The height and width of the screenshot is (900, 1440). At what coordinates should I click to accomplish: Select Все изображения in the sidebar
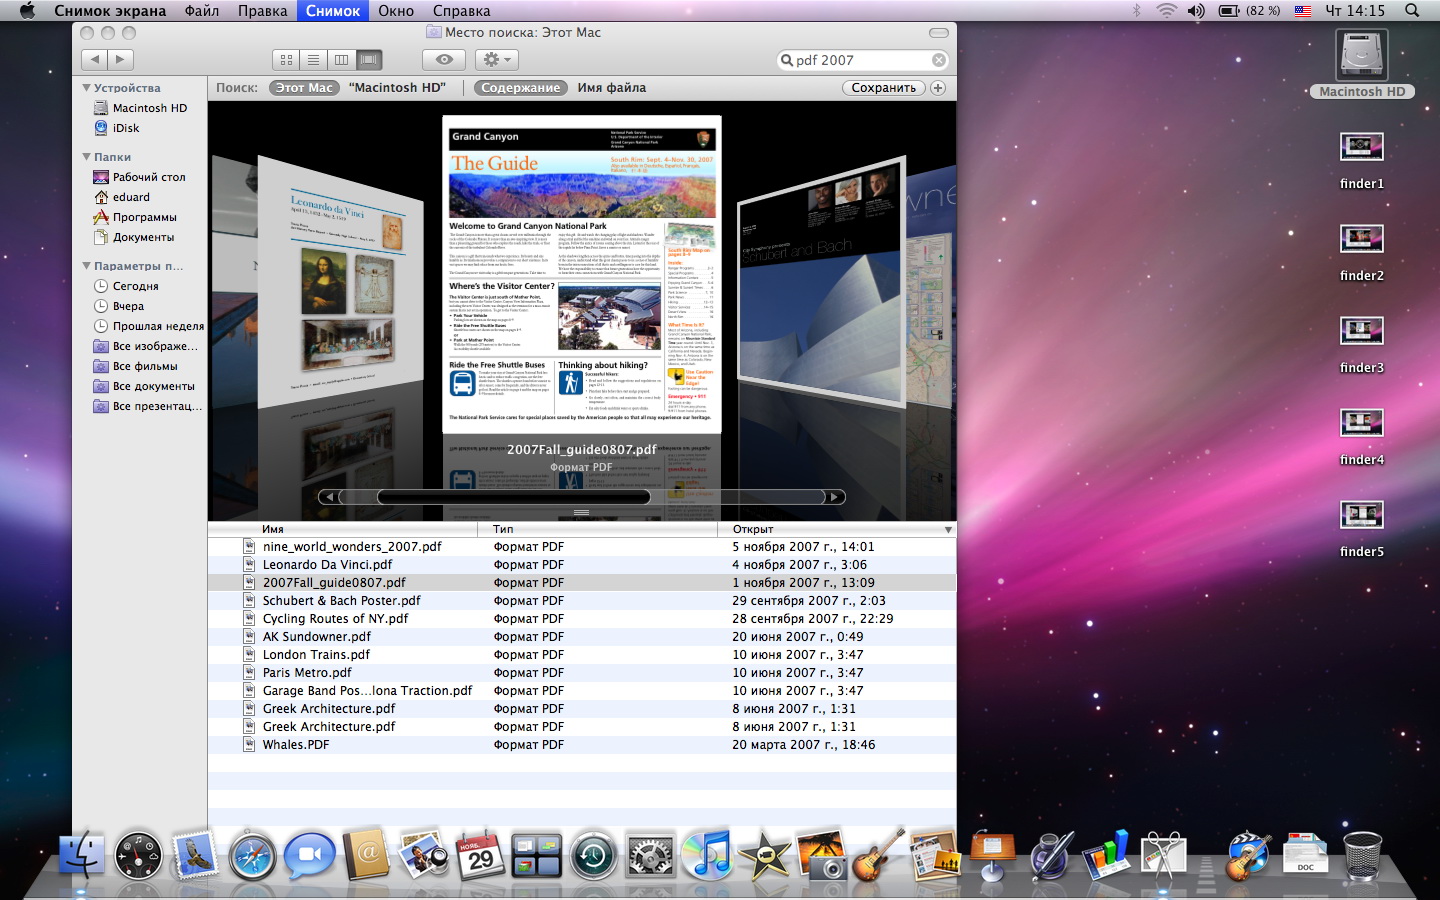coord(145,346)
